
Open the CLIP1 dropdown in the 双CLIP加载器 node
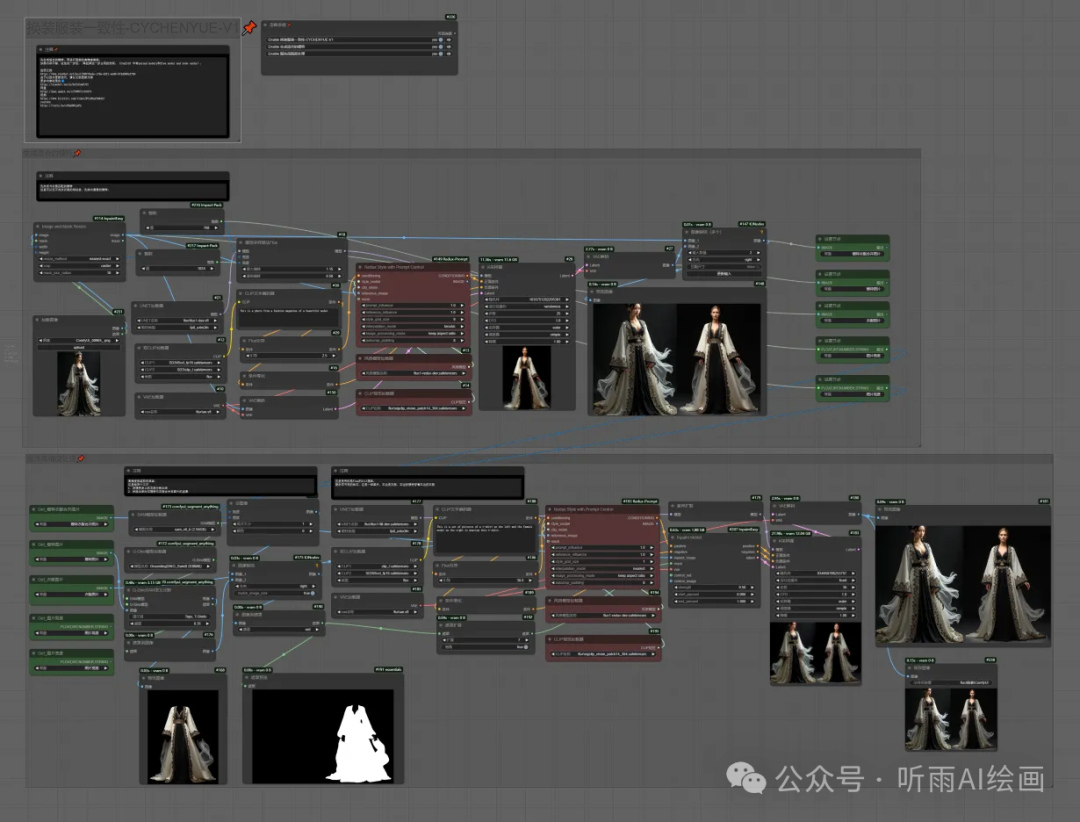(180, 362)
